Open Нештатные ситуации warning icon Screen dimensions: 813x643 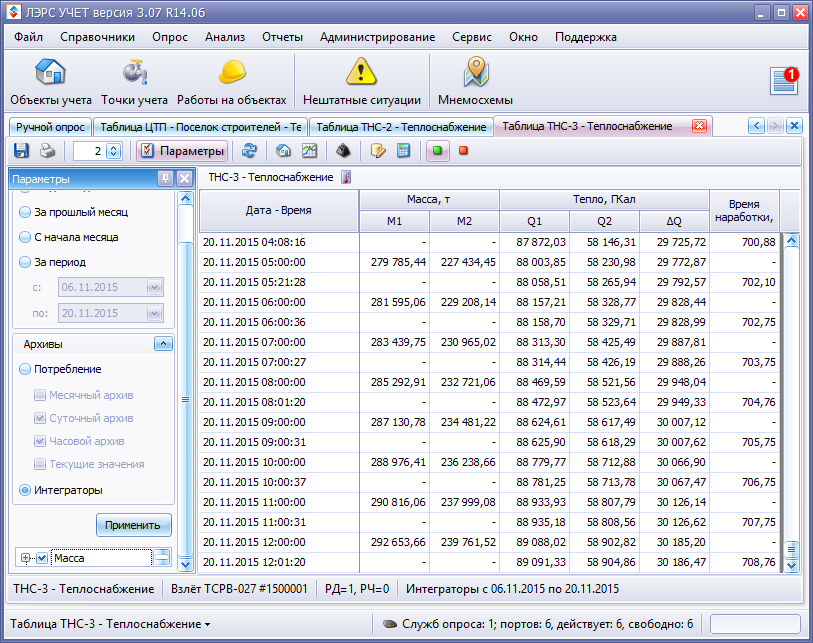[361, 72]
